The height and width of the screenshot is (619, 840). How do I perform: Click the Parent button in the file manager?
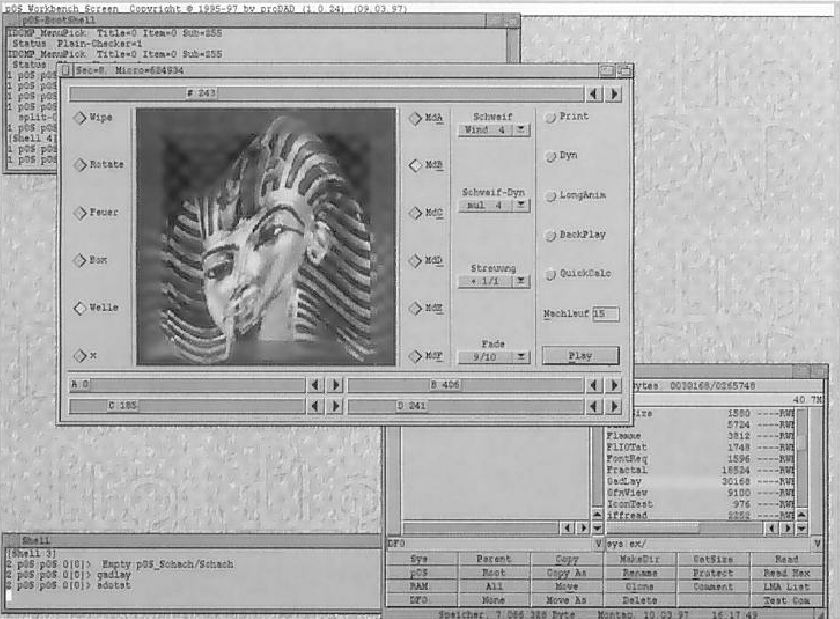coord(493,559)
